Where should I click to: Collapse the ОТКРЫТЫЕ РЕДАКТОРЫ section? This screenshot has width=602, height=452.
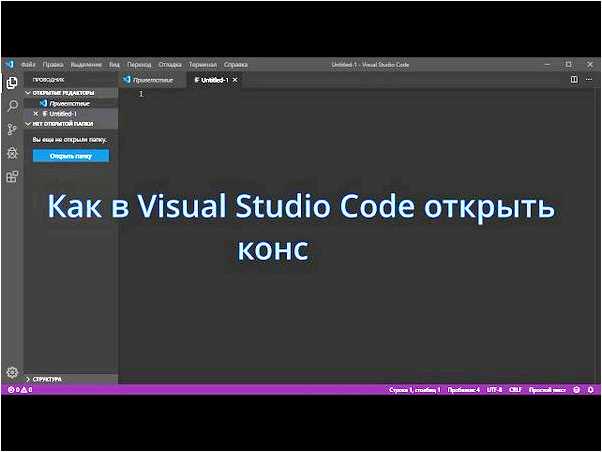[71, 93]
